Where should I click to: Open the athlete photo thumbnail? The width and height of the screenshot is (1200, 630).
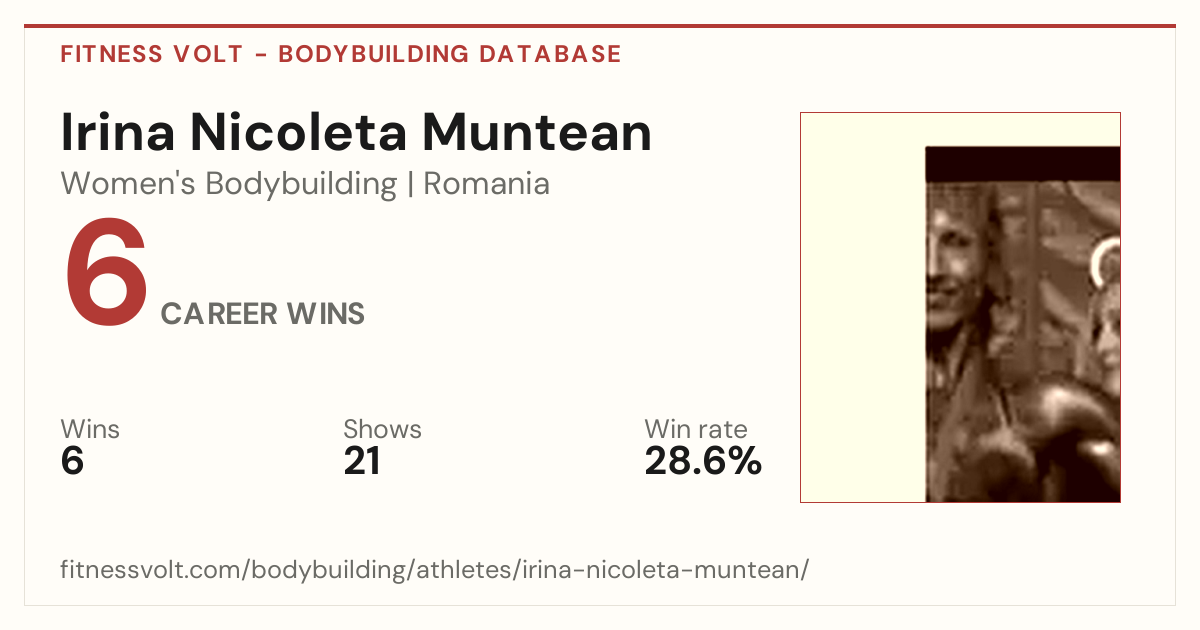tap(960, 307)
